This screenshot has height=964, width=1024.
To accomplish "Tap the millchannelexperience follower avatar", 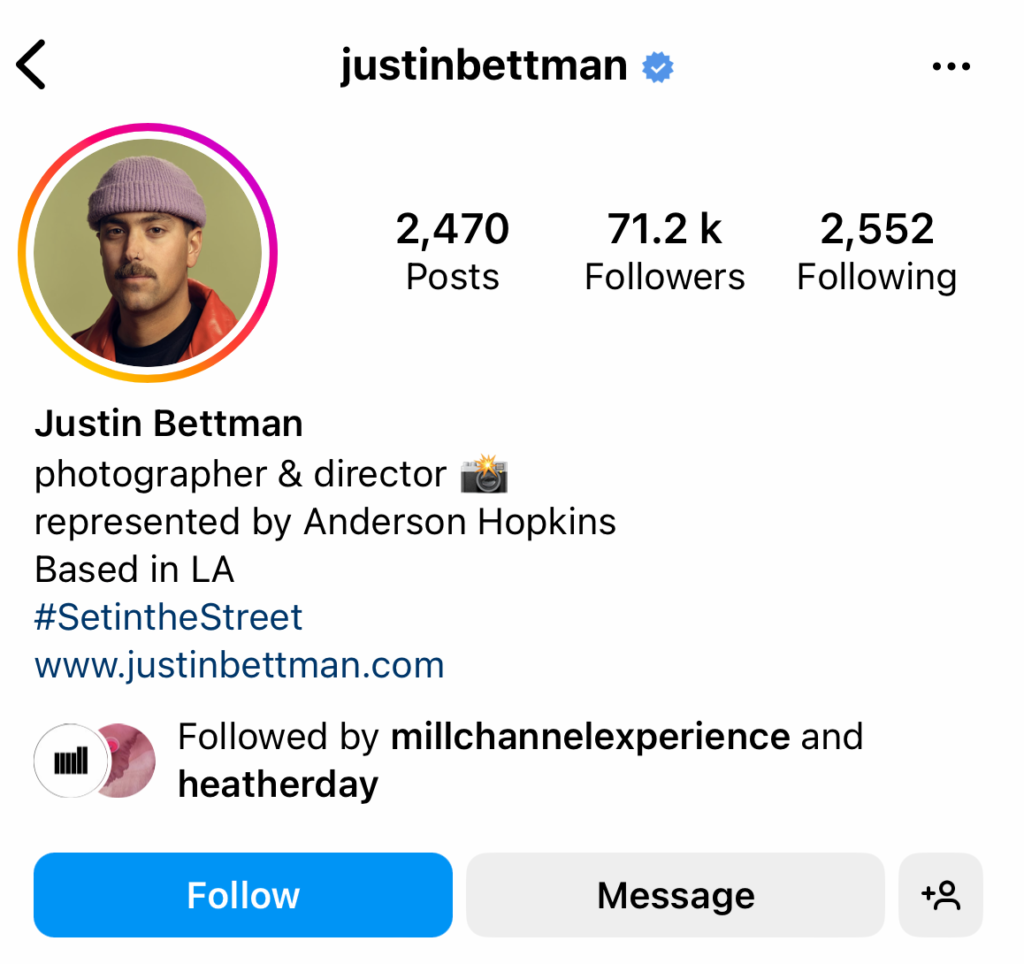I will (70, 761).
